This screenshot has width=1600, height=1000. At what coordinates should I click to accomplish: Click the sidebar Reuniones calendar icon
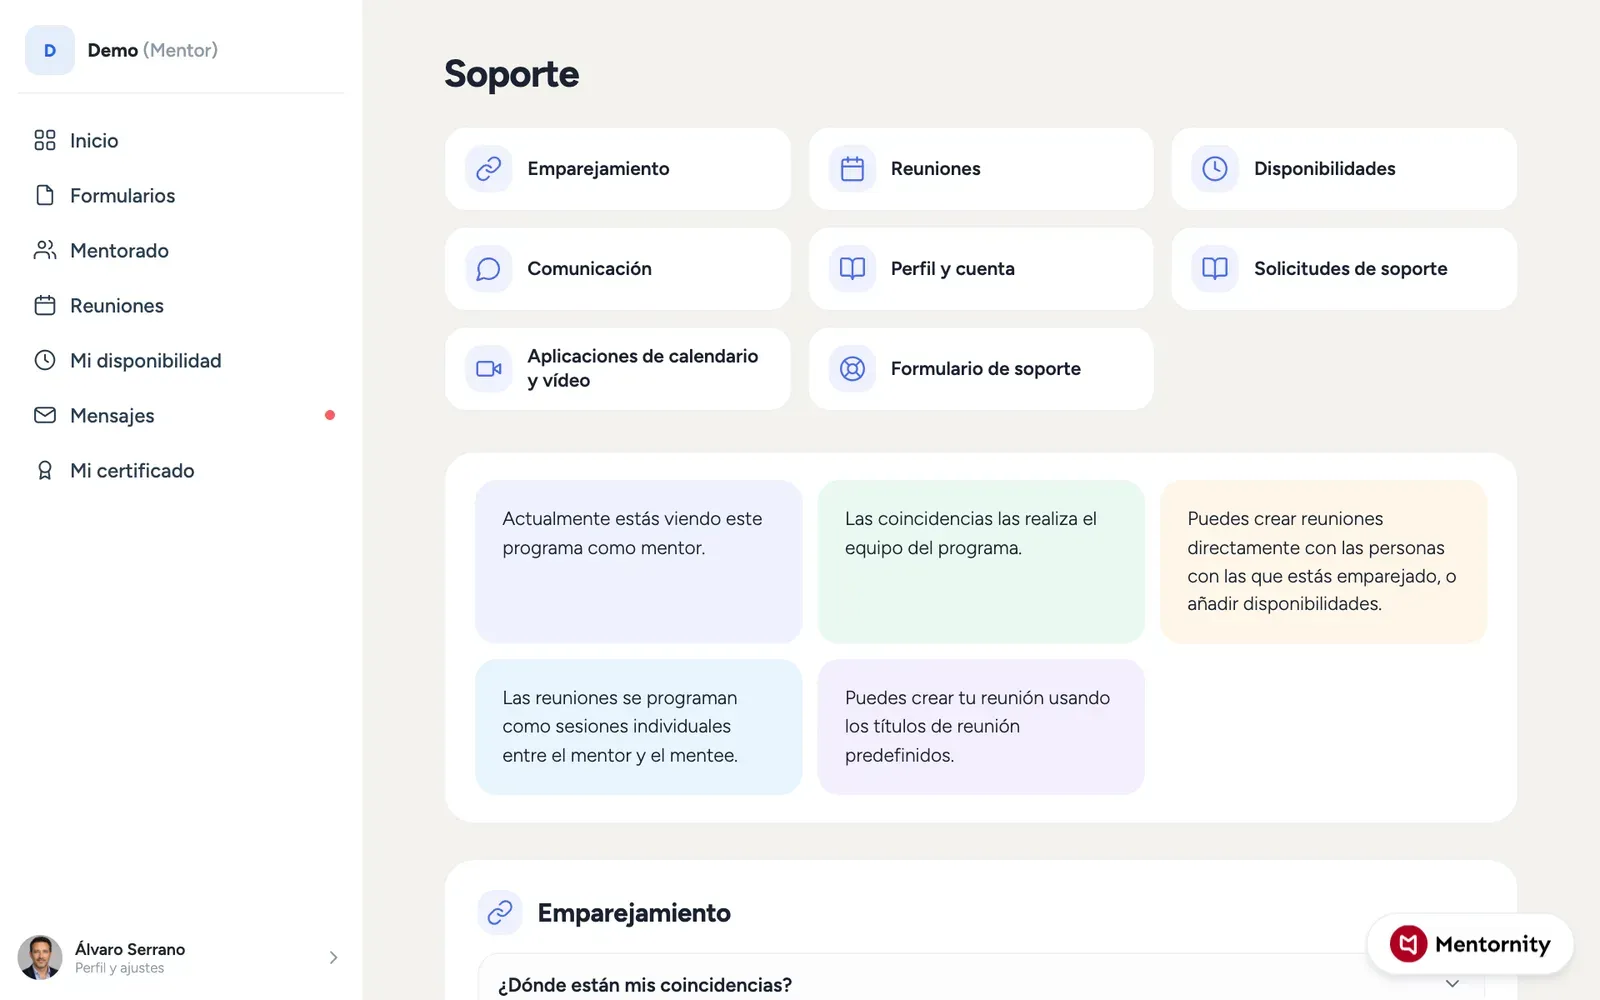(x=45, y=305)
